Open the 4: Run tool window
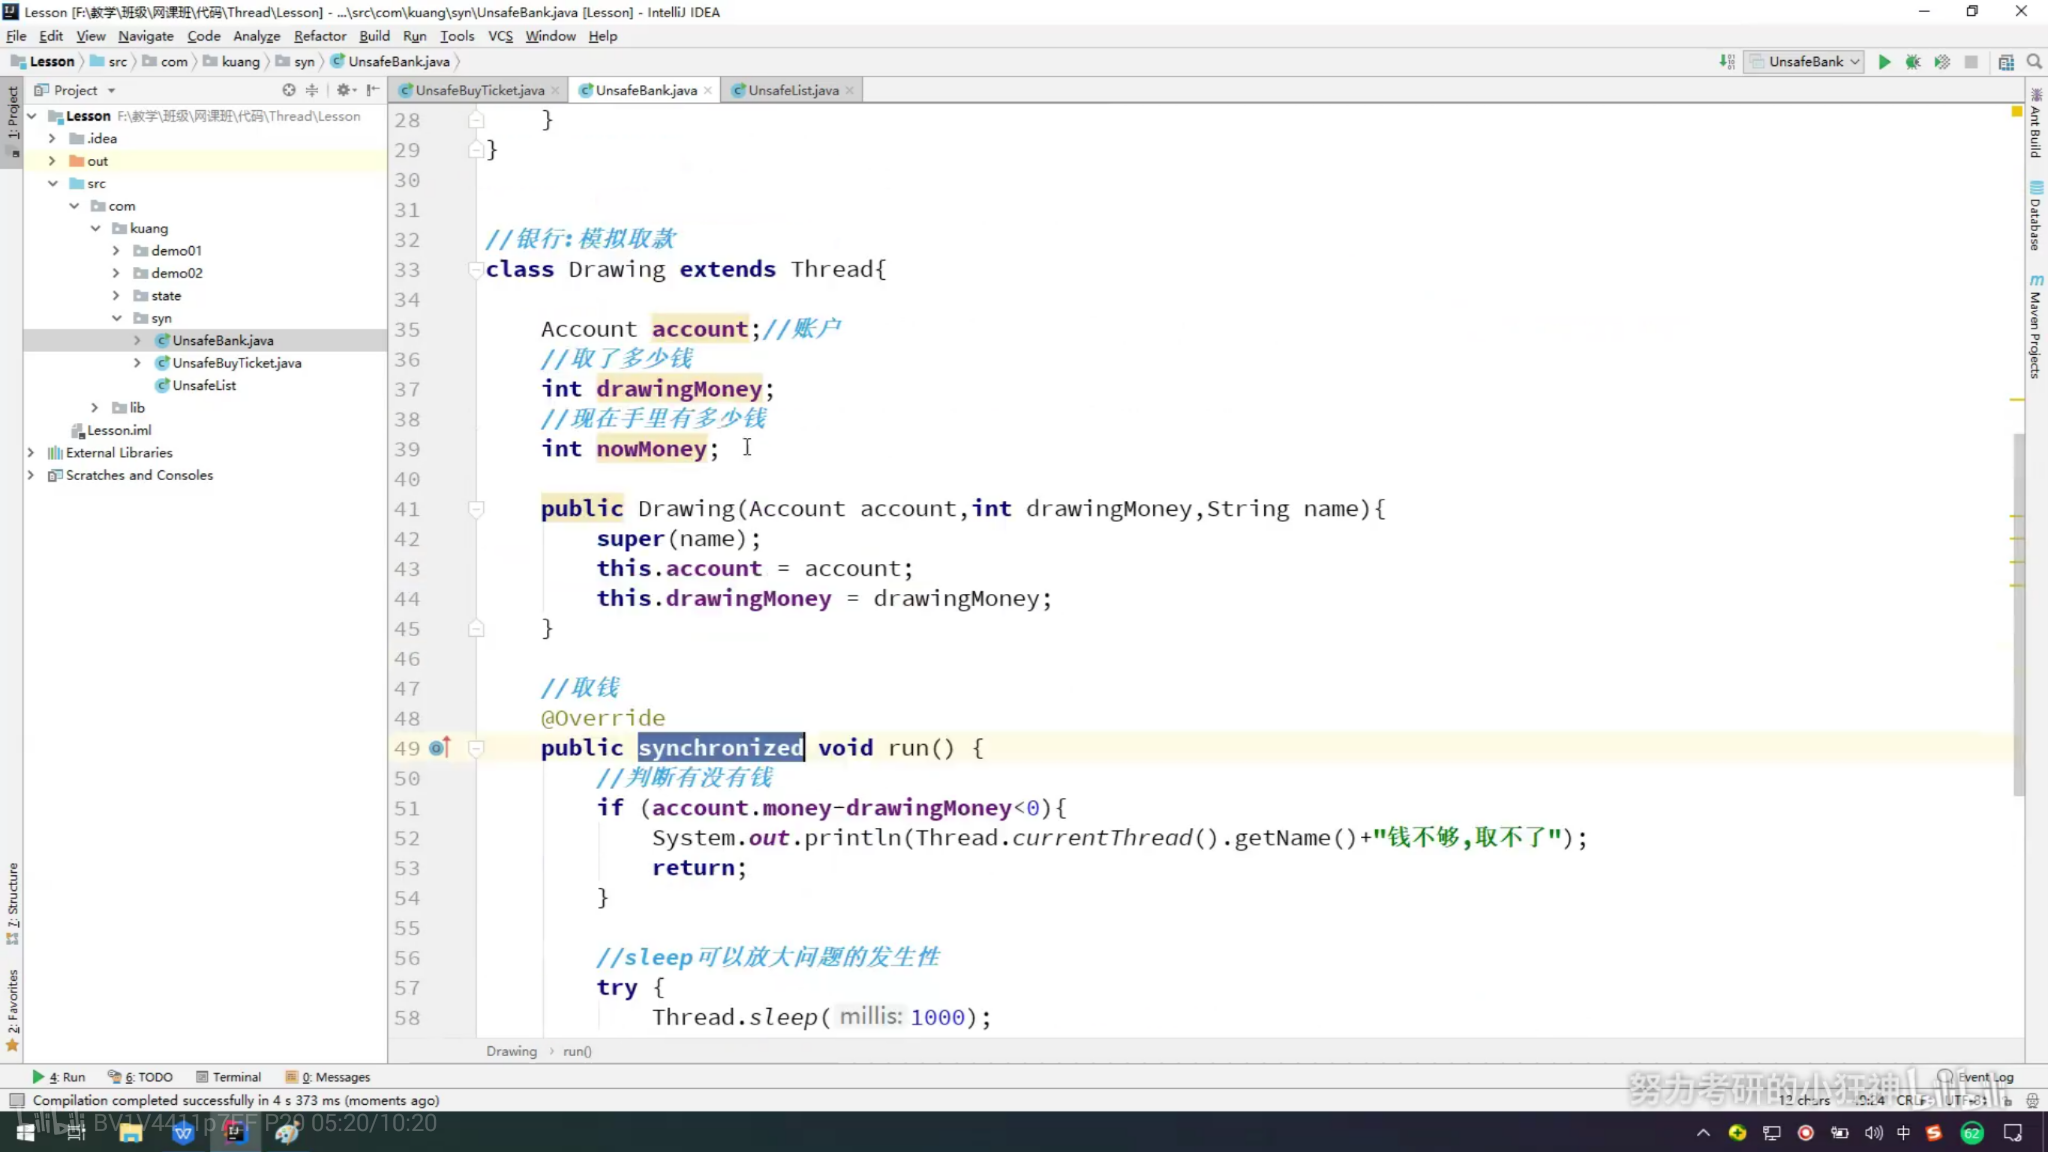 tap(59, 1077)
